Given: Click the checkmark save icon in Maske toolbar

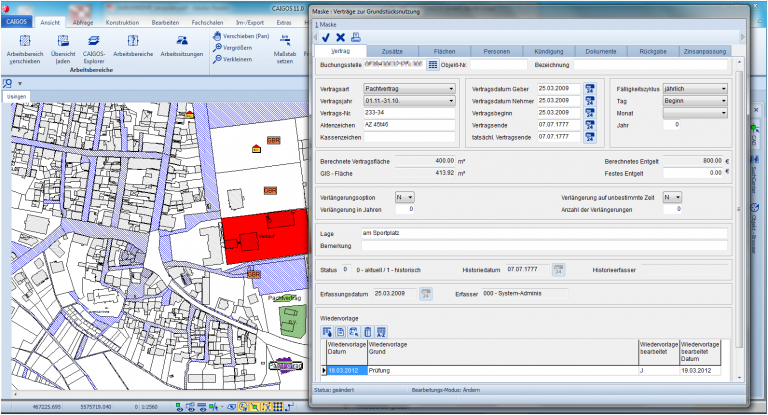Looking at the screenshot, I should point(325,36).
